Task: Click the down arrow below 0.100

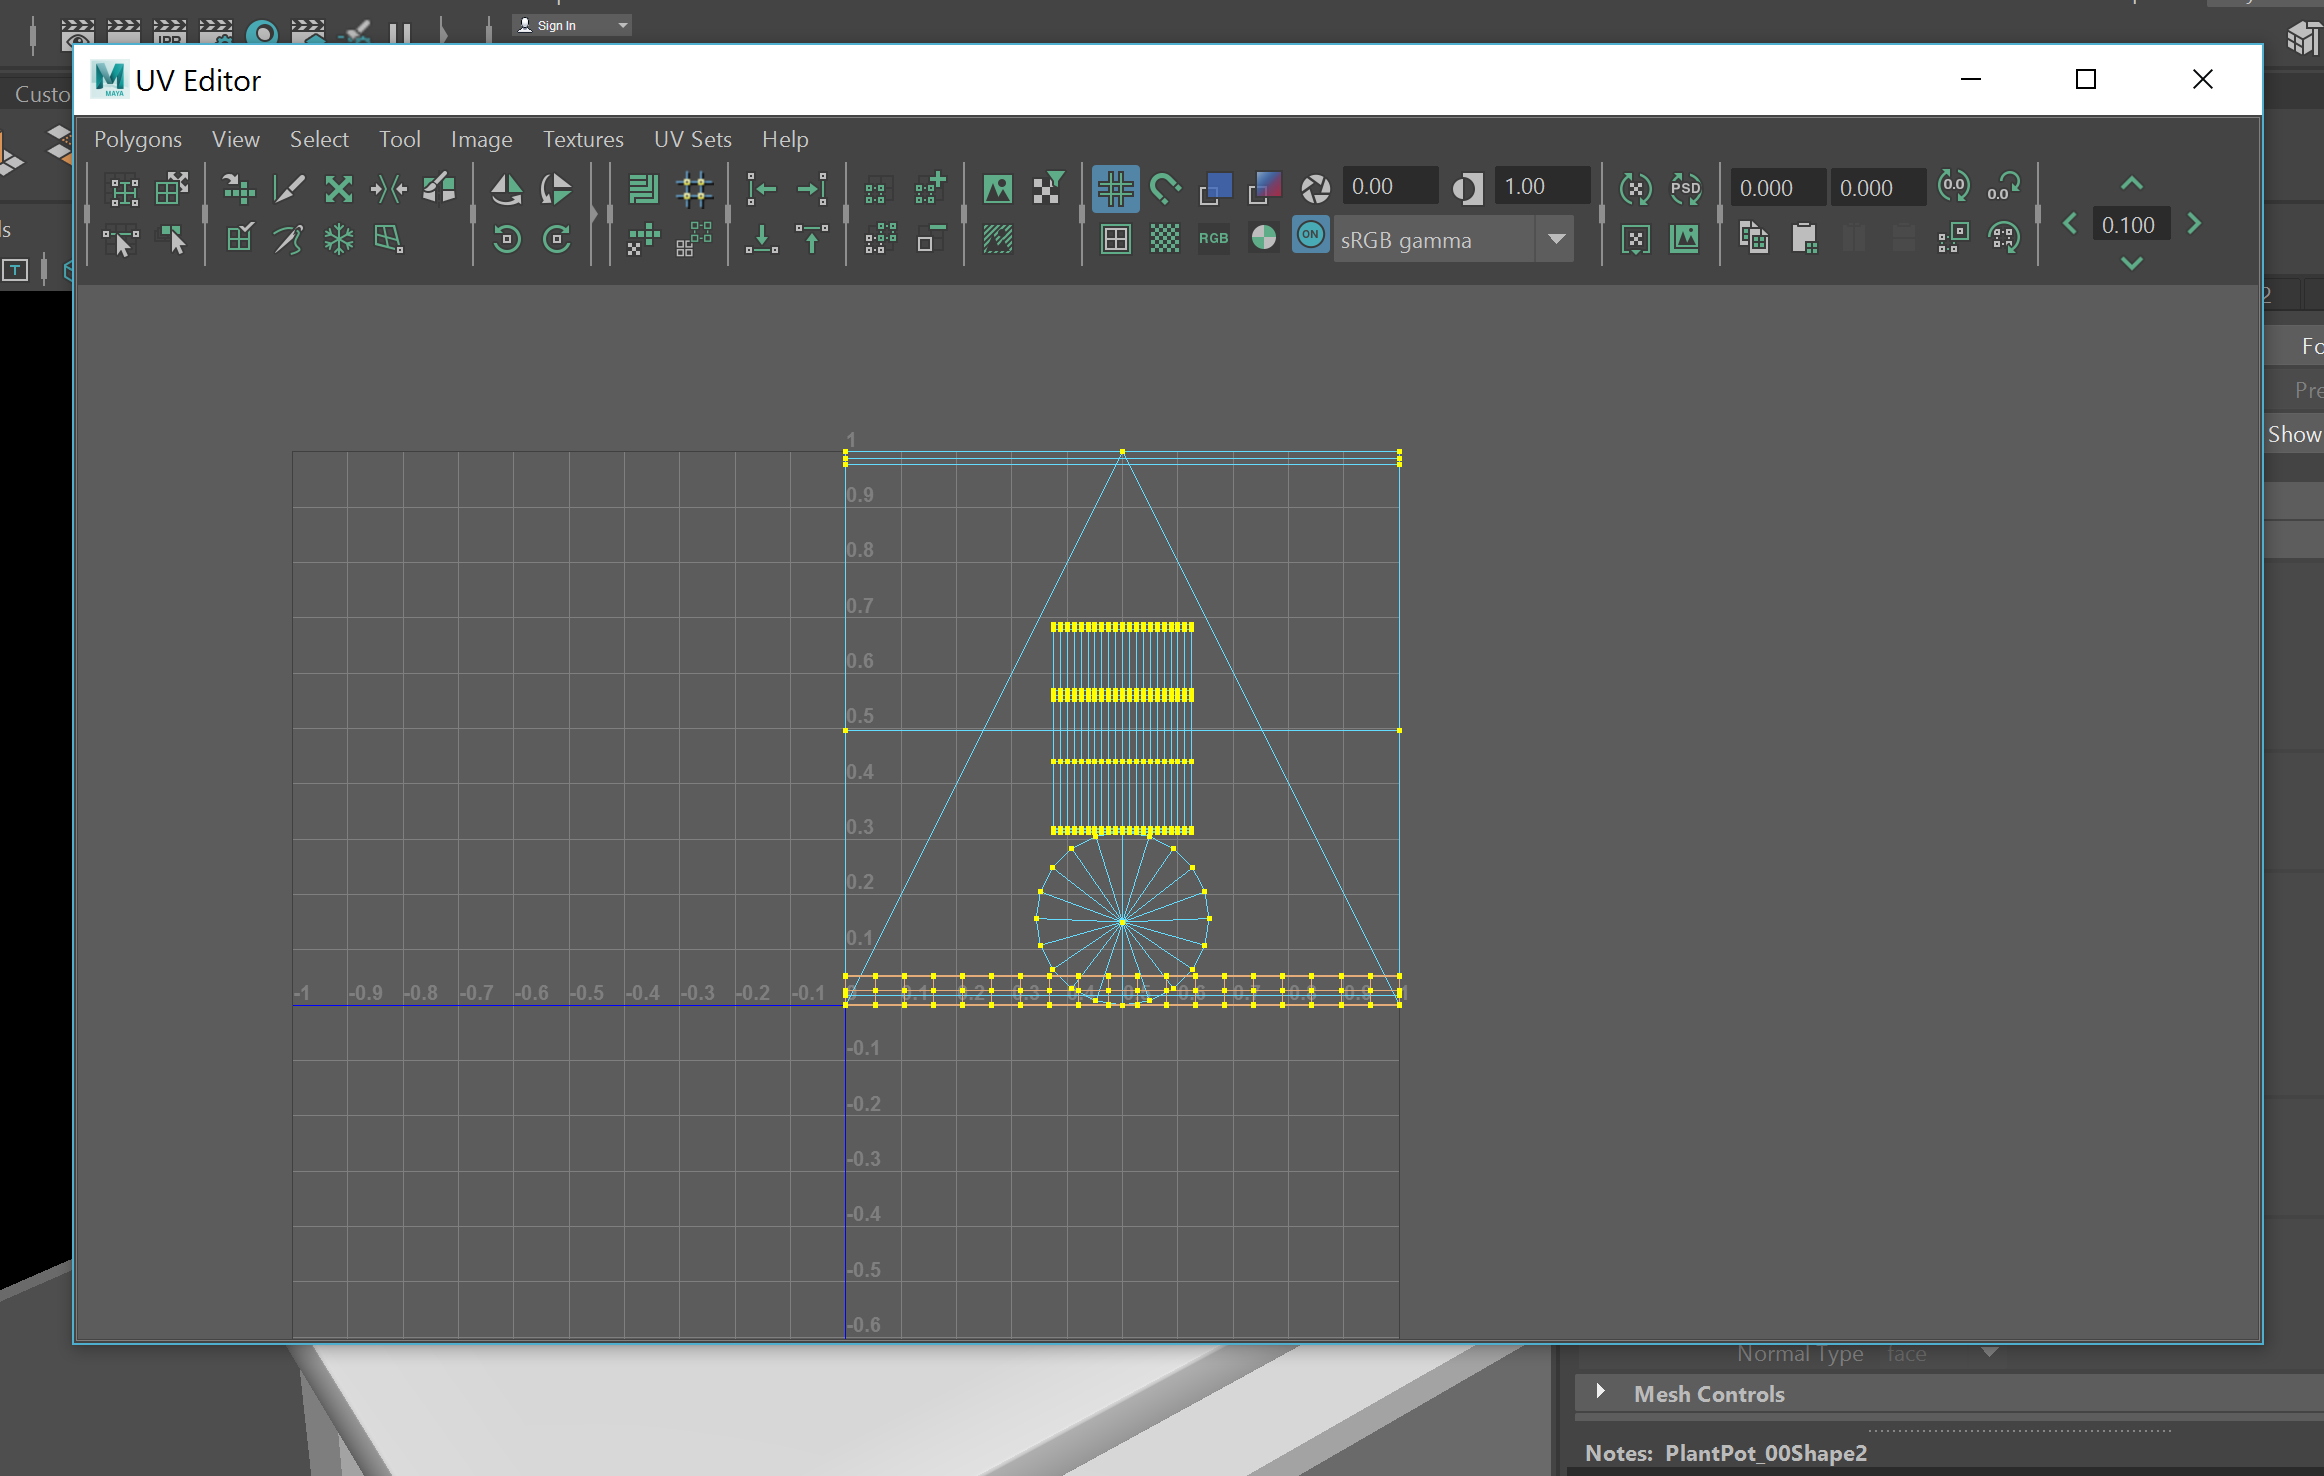Action: coord(2131,263)
